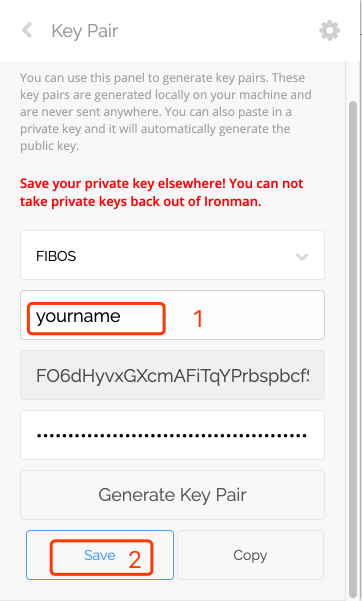This screenshot has height=601, width=362.
Task: Select the public key field starting FO6dHyvx
Action: [x=172, y=375]
